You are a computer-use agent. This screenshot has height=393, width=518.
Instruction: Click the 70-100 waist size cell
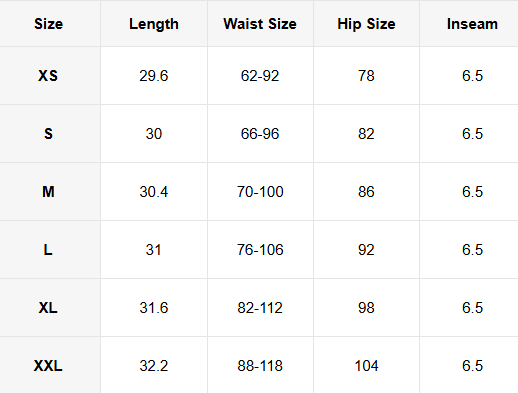[260, 192]
